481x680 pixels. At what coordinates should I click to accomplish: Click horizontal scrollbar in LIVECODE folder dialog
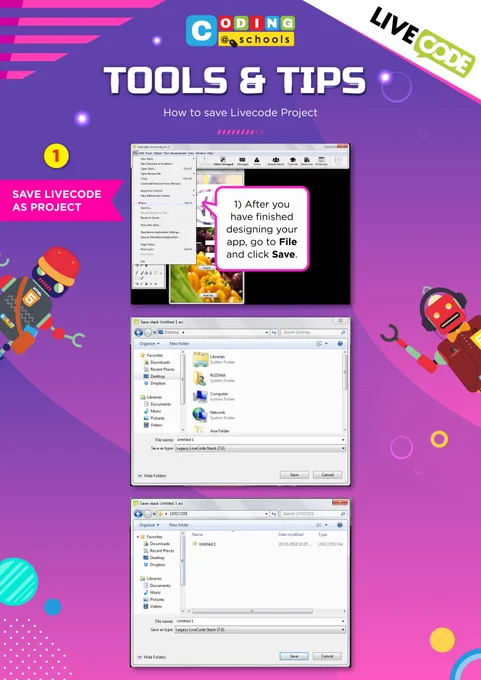tap(252, 611)
